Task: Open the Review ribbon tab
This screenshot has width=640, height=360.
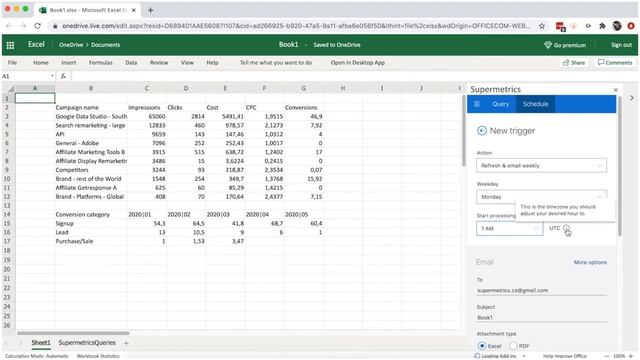Action: 159,63
